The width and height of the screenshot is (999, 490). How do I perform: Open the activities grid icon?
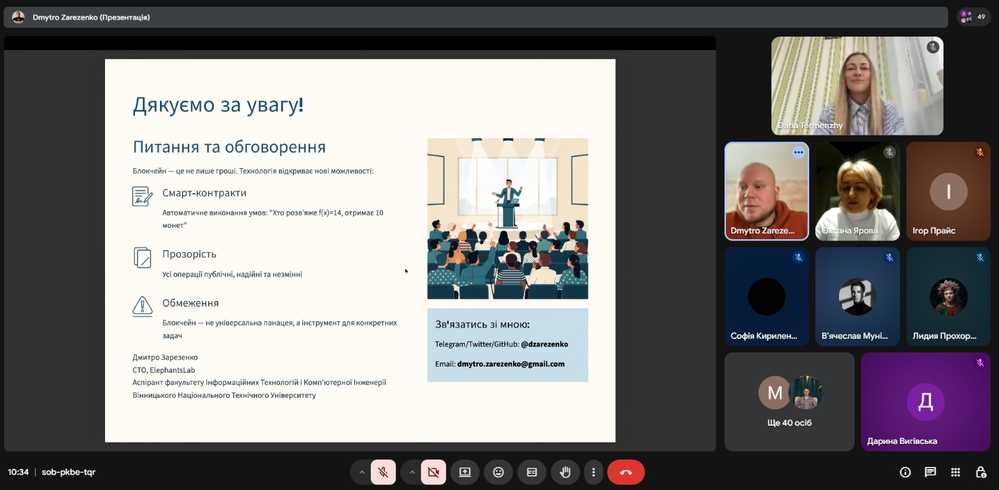(x=955, y=472)
